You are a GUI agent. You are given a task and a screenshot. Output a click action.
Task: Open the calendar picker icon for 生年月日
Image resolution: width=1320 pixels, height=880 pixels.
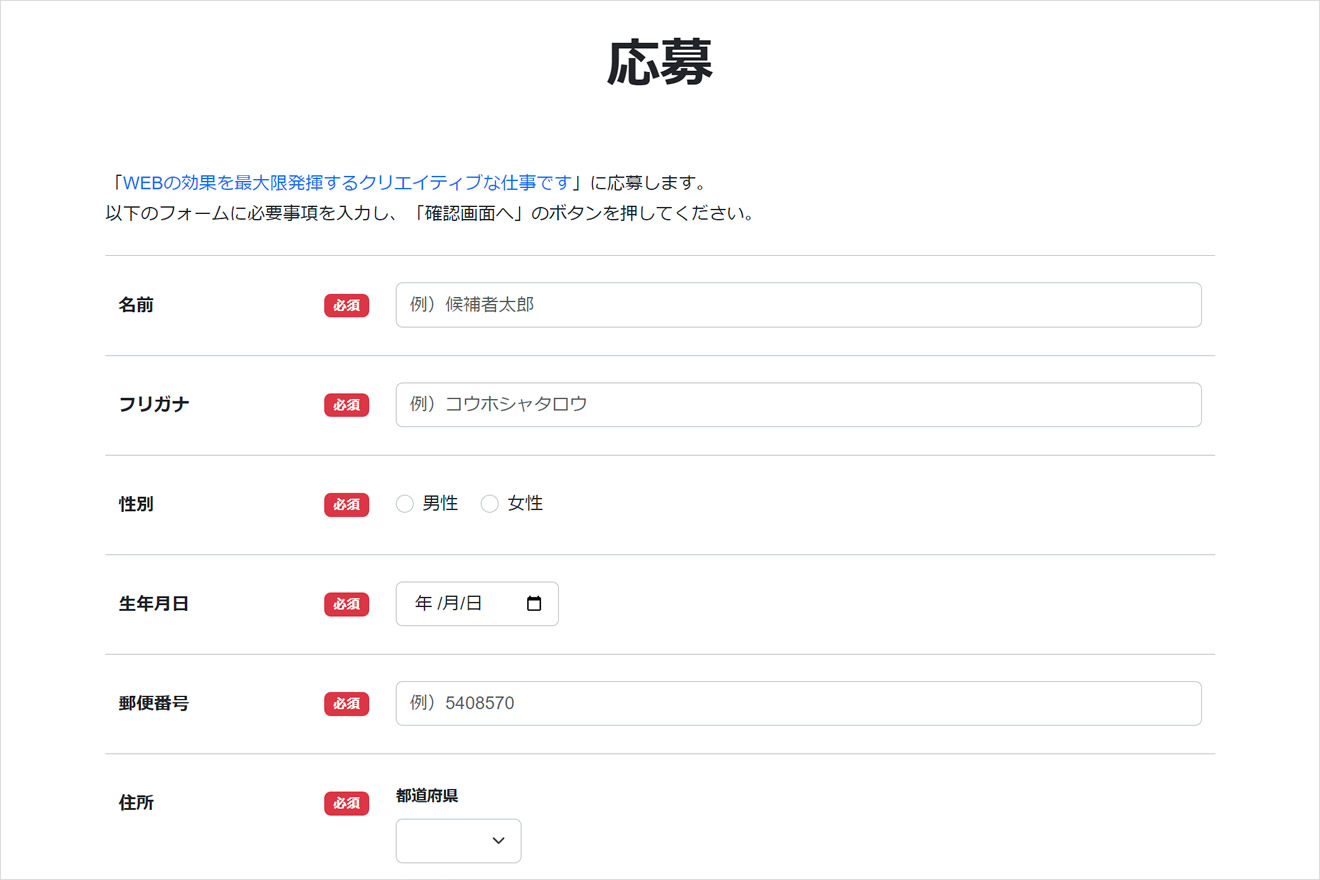534,604
